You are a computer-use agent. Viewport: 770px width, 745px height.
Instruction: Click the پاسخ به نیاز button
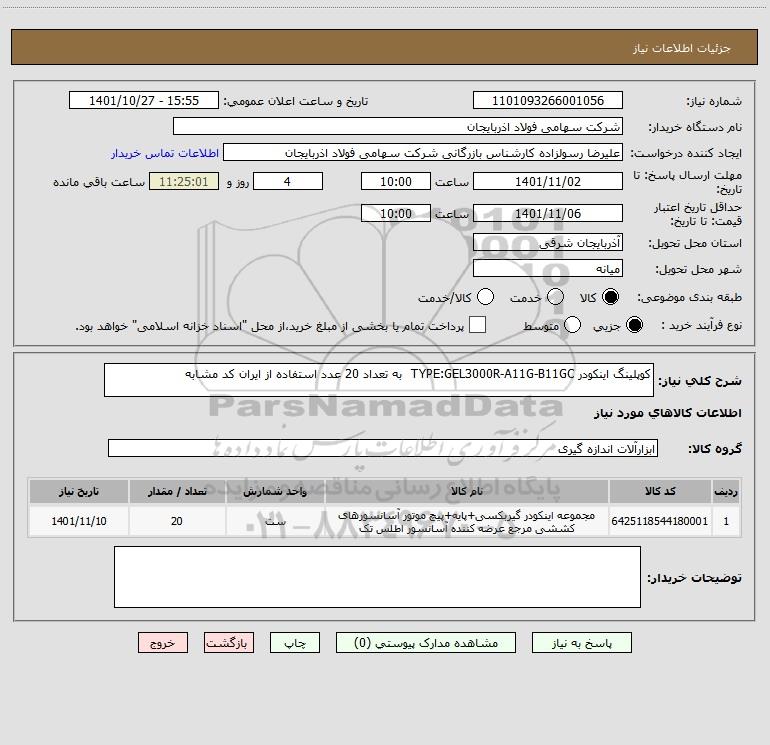(582, 643)
